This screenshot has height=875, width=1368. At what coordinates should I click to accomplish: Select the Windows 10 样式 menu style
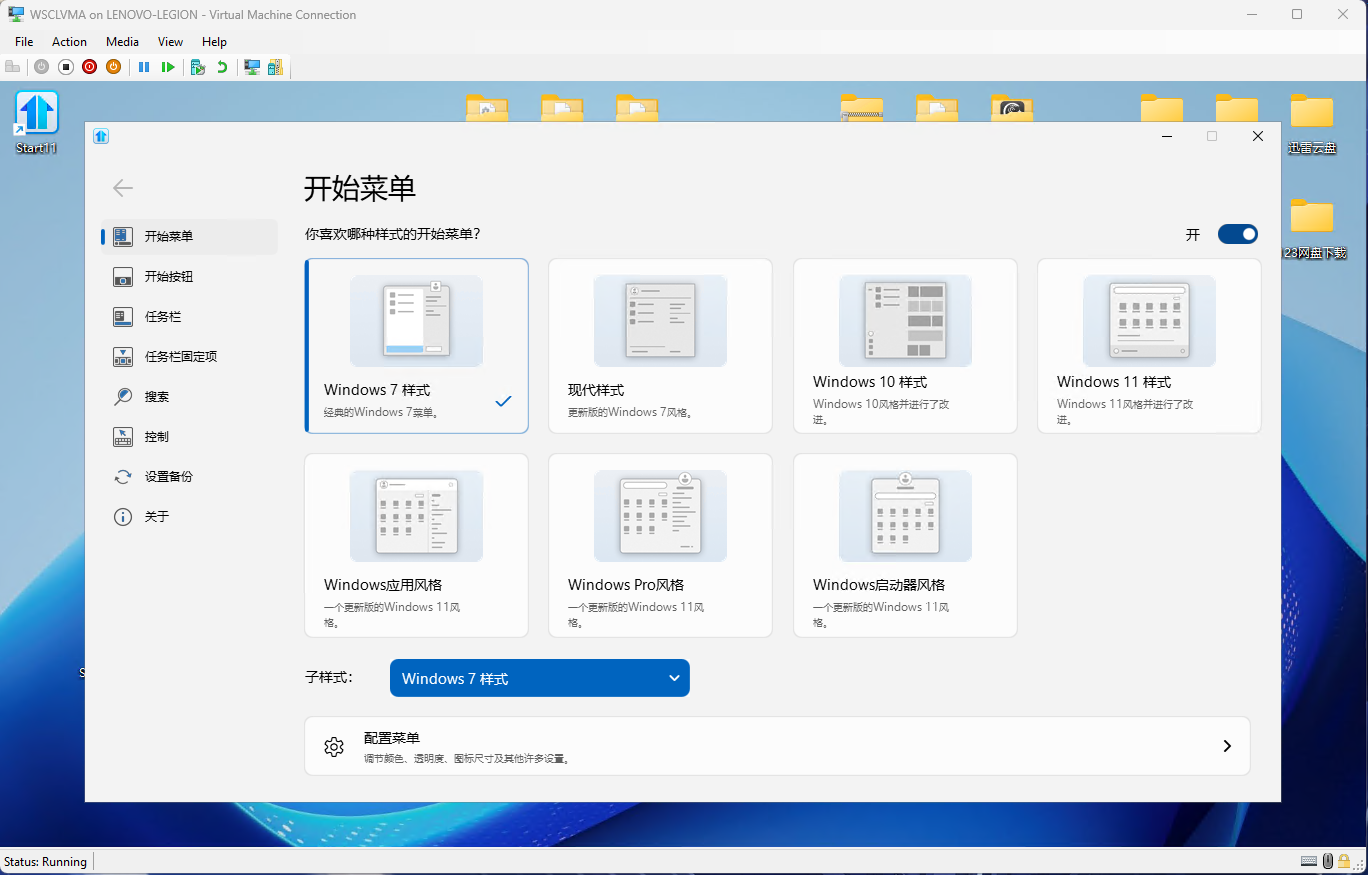click(904, 346)
